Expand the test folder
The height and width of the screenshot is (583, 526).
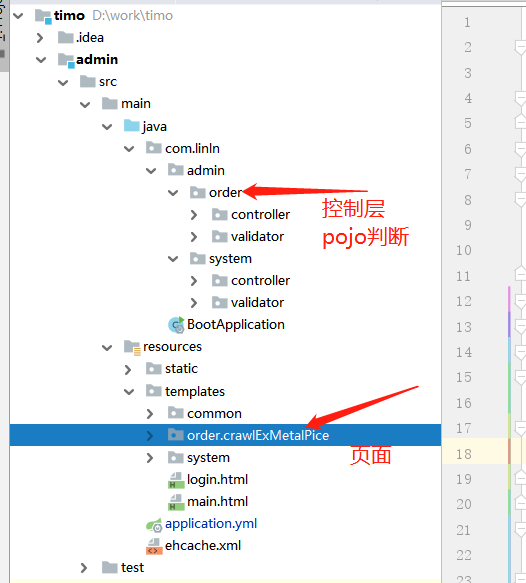coord(84,568)
